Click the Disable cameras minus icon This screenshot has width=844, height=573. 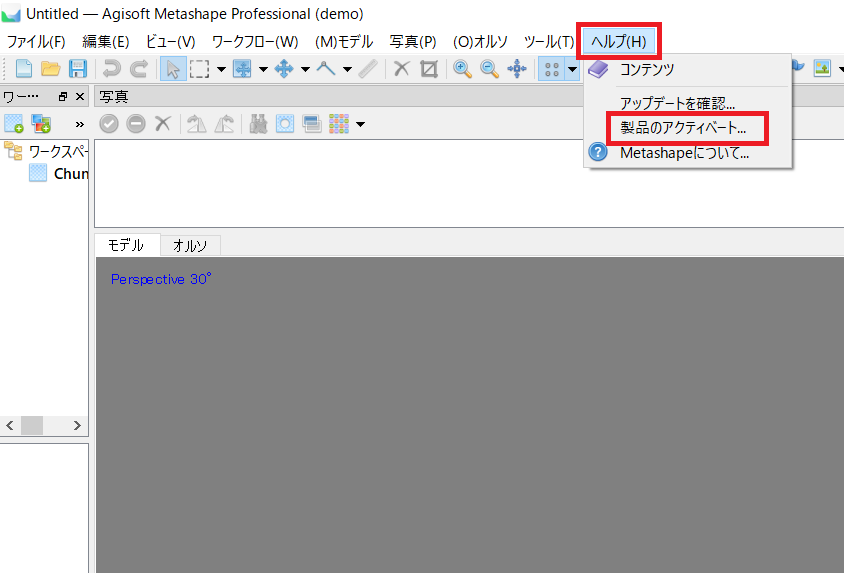click(x=136, y=124)
